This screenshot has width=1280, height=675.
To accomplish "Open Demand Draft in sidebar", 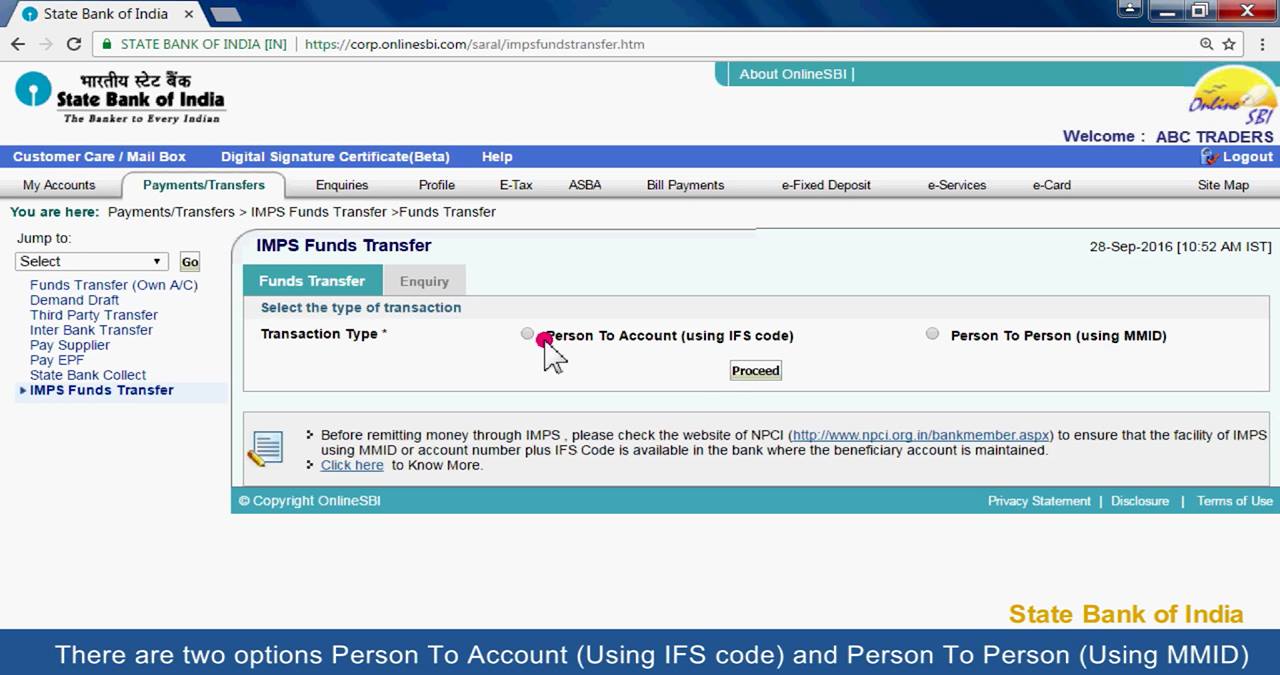I will [74, 300].
